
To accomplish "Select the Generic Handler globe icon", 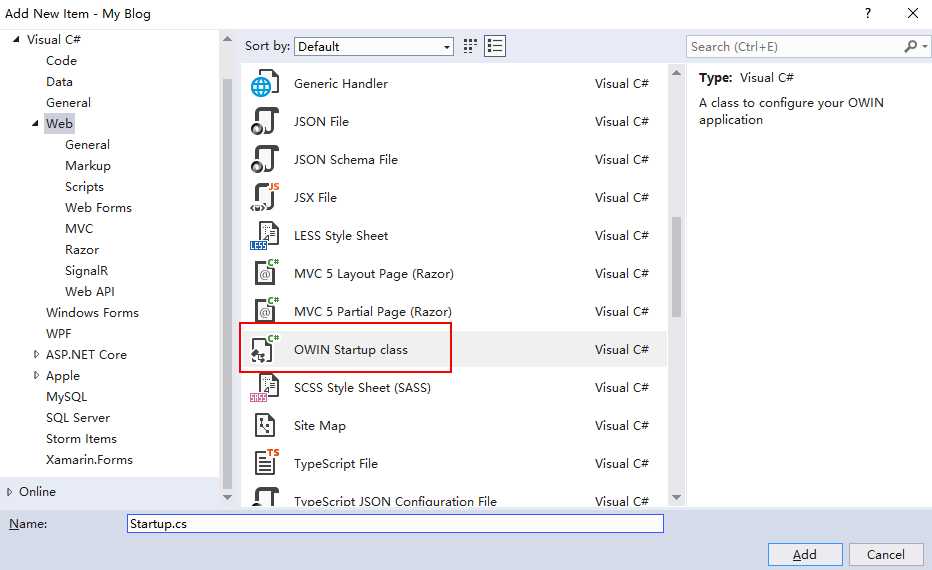I will [265, 84].
